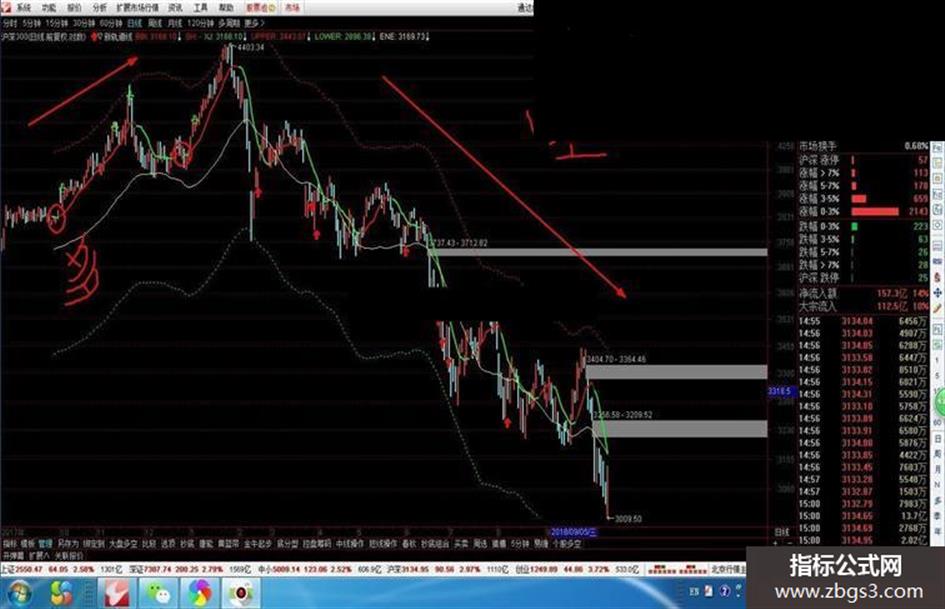
Task: Switch to the 30分钟 period tab
Action: point(84,24)
